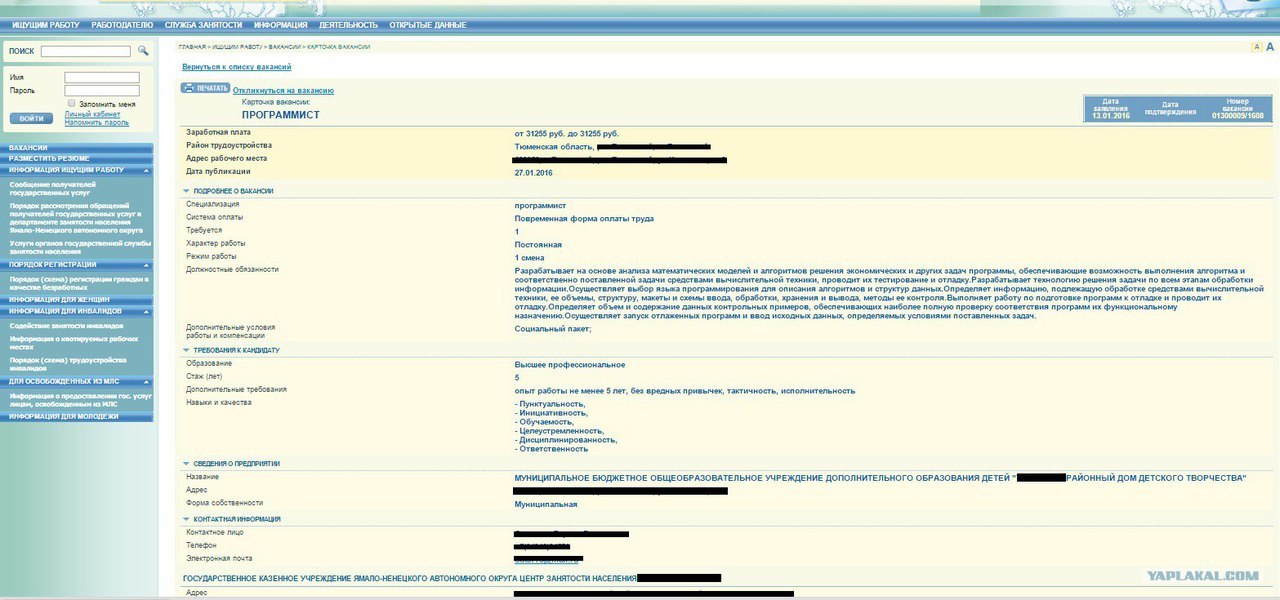Screen dimensions: 1280x600
Task: Collapse the Контактная информация section
Action: (186, 519)
